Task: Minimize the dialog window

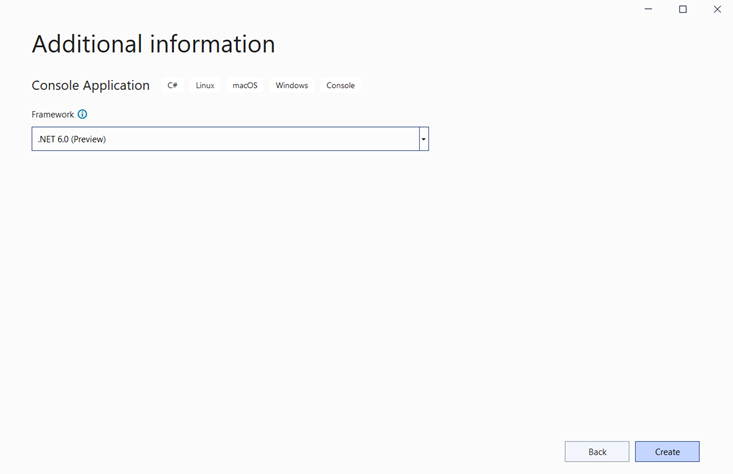Action: click(x=648, y=9)
